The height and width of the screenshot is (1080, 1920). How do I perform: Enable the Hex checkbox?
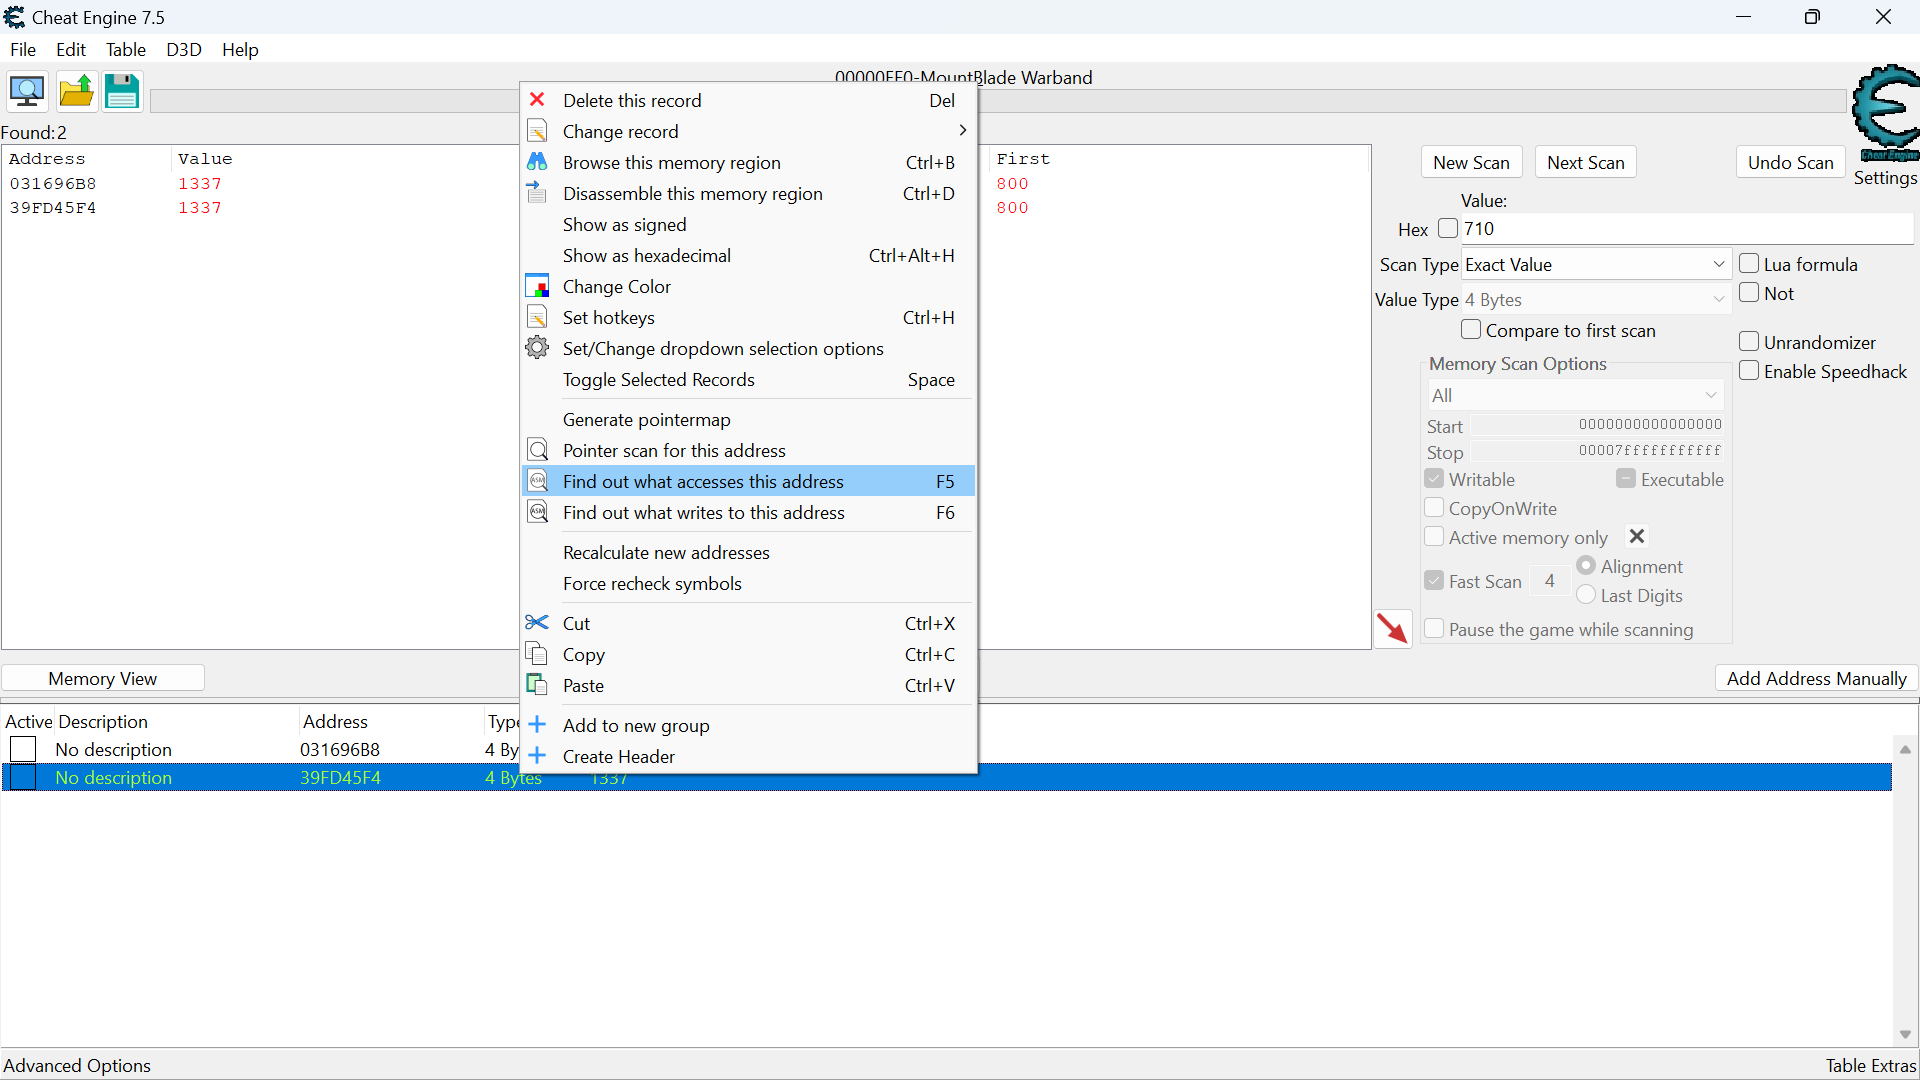(1447, 229)
